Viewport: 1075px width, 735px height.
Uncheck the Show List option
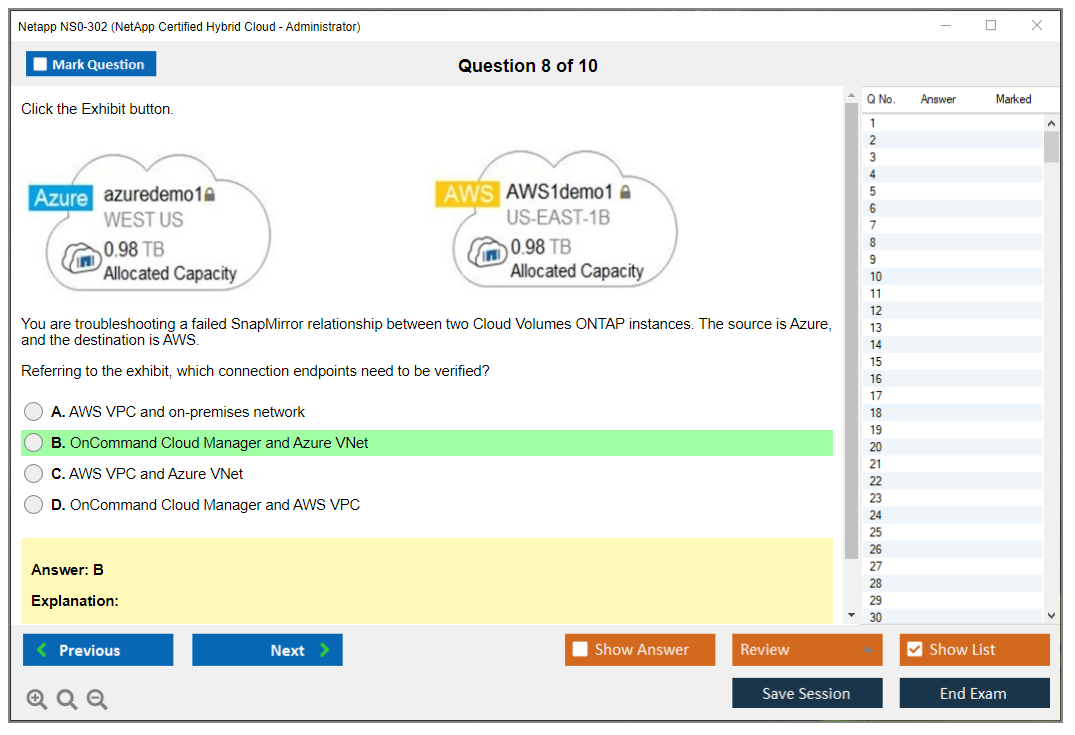click(914, 650)
